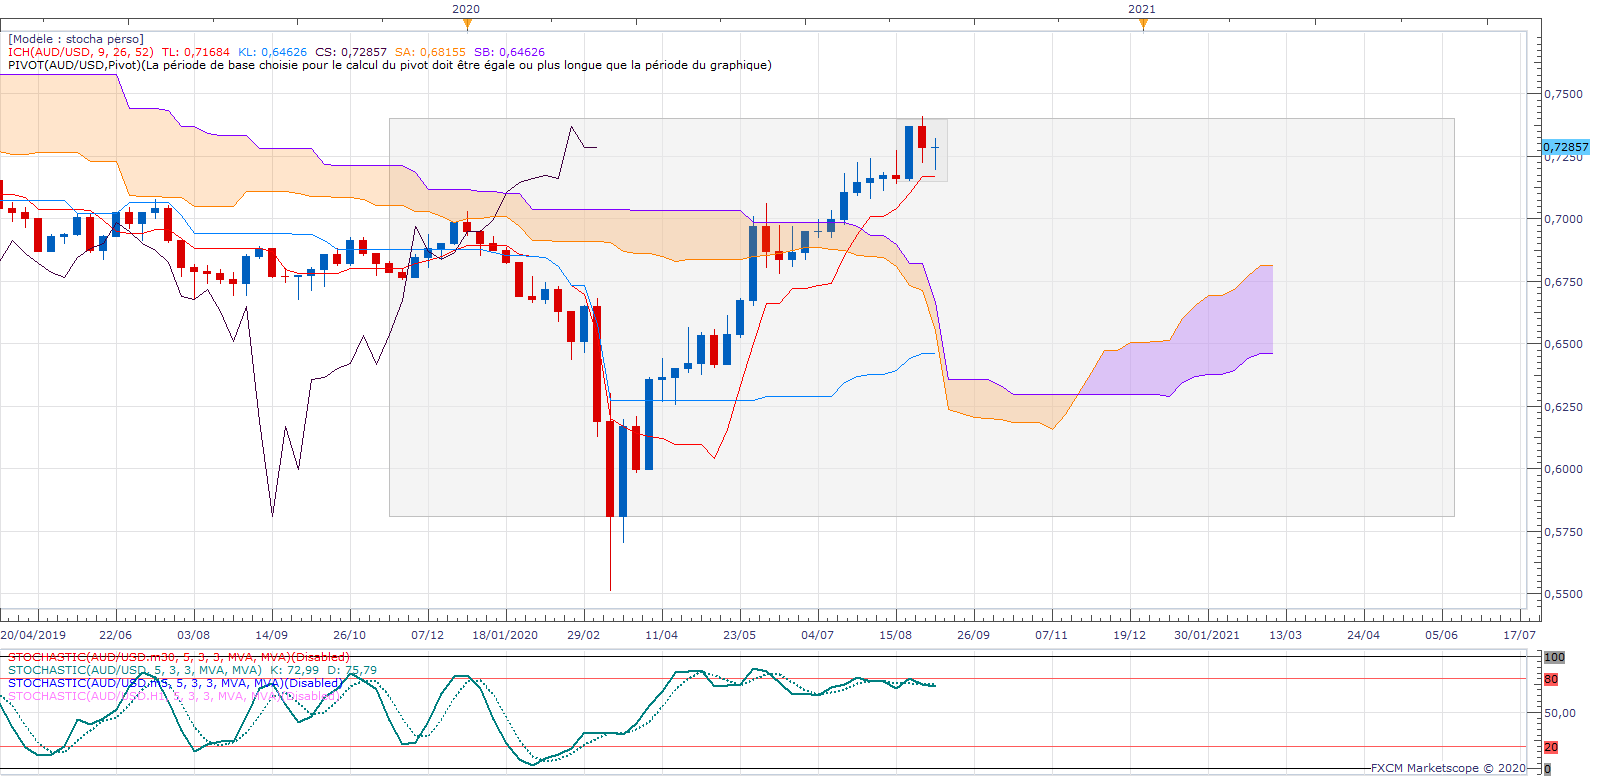Click the gray 100 stochastic scale tag
1599x776 pixels.
(x=1553, y=657)
